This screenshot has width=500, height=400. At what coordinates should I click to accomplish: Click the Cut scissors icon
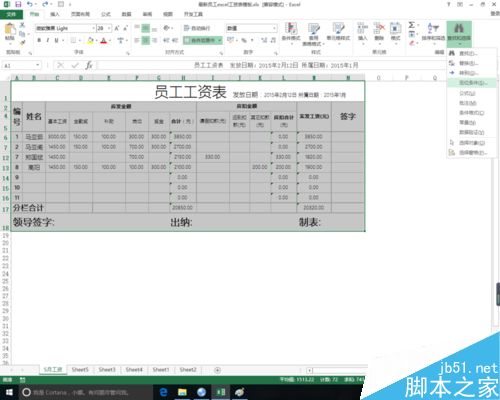pos(22,25)
